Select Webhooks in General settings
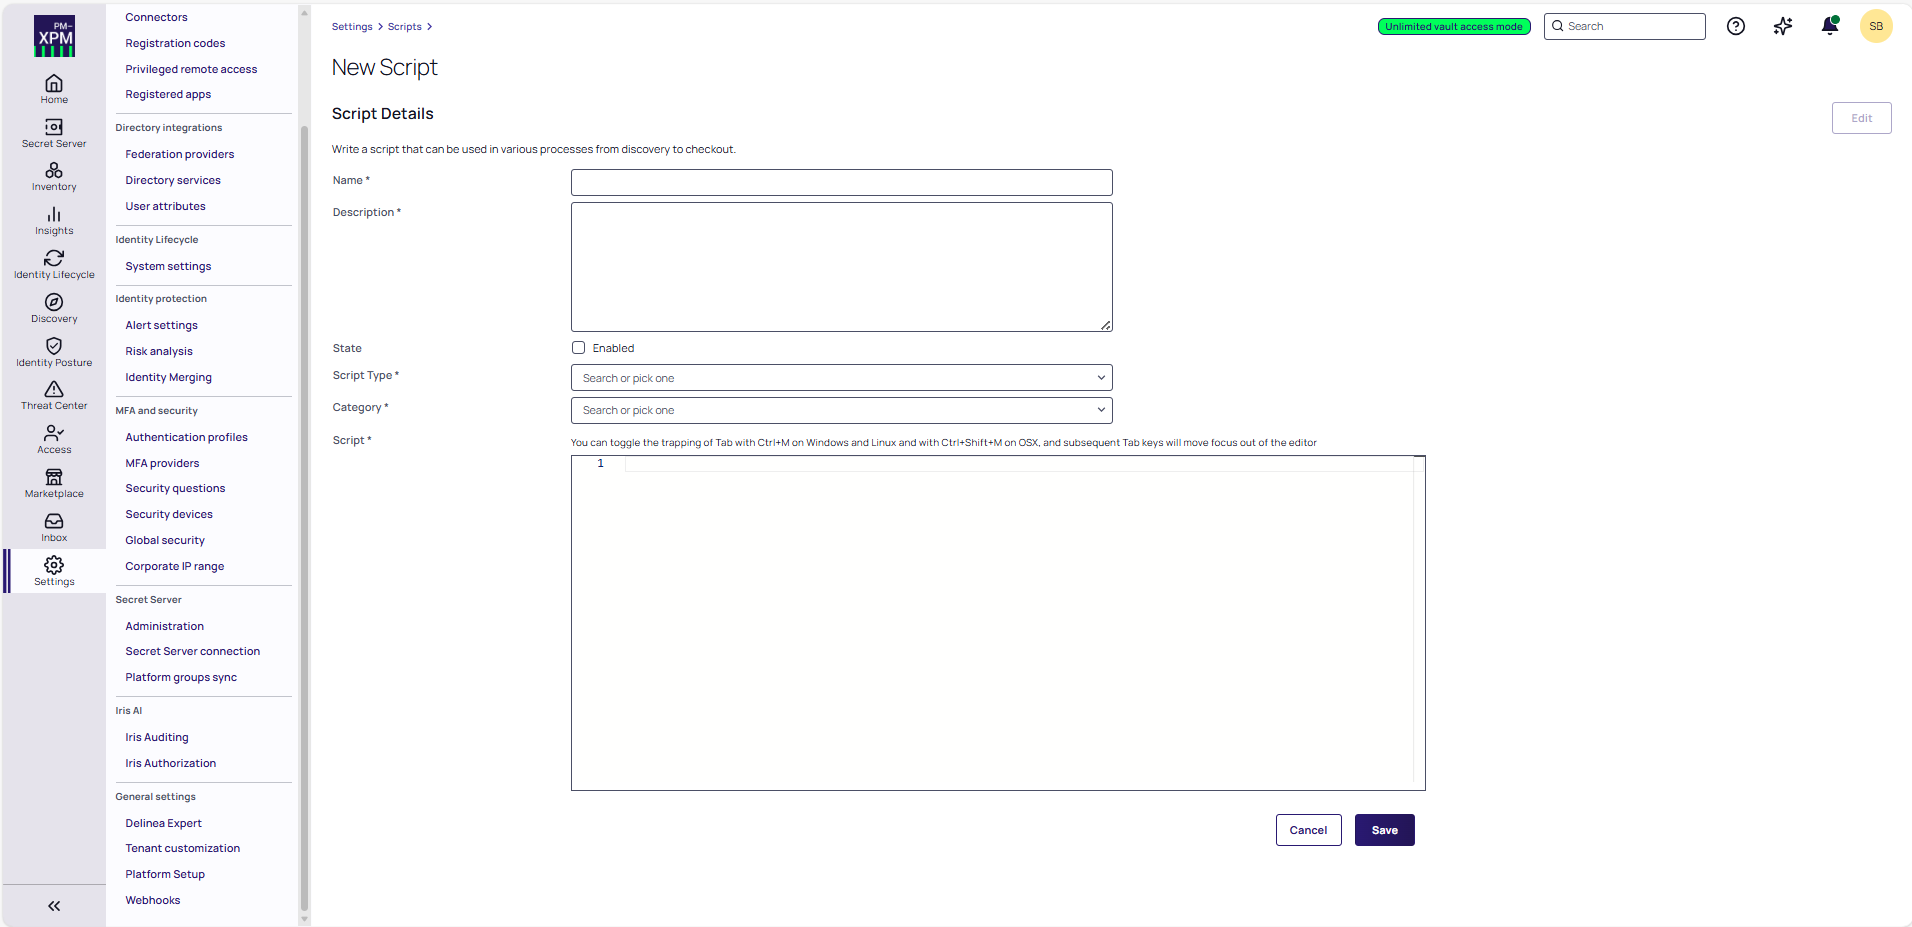This screenshot has width=1912, height=927. point(153,900)
